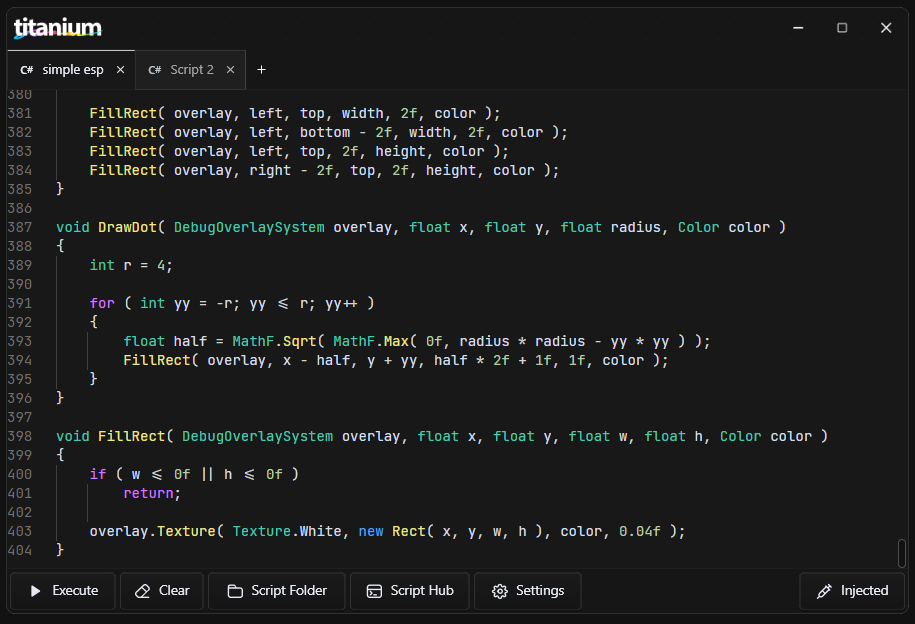Viewport: 915px width, 624px height.
Task: Run the script with Execute button
Action: click(x=63, y=591)
